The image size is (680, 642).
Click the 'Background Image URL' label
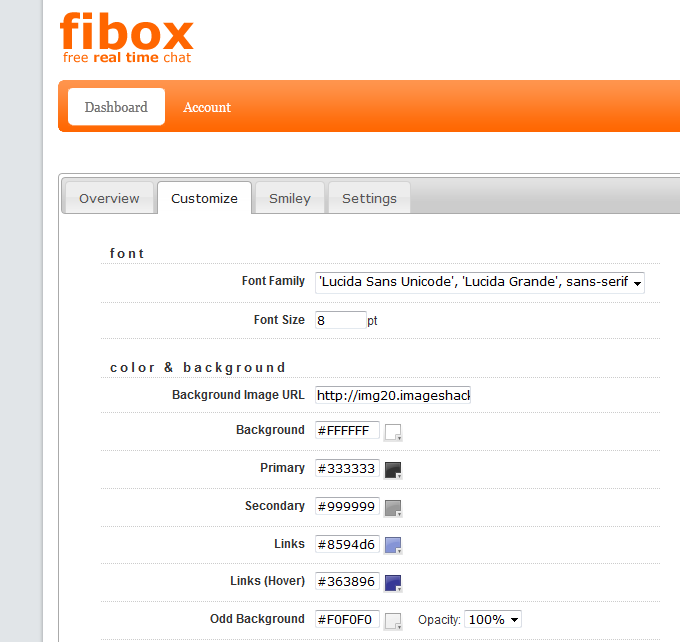(x=238, y=395)
